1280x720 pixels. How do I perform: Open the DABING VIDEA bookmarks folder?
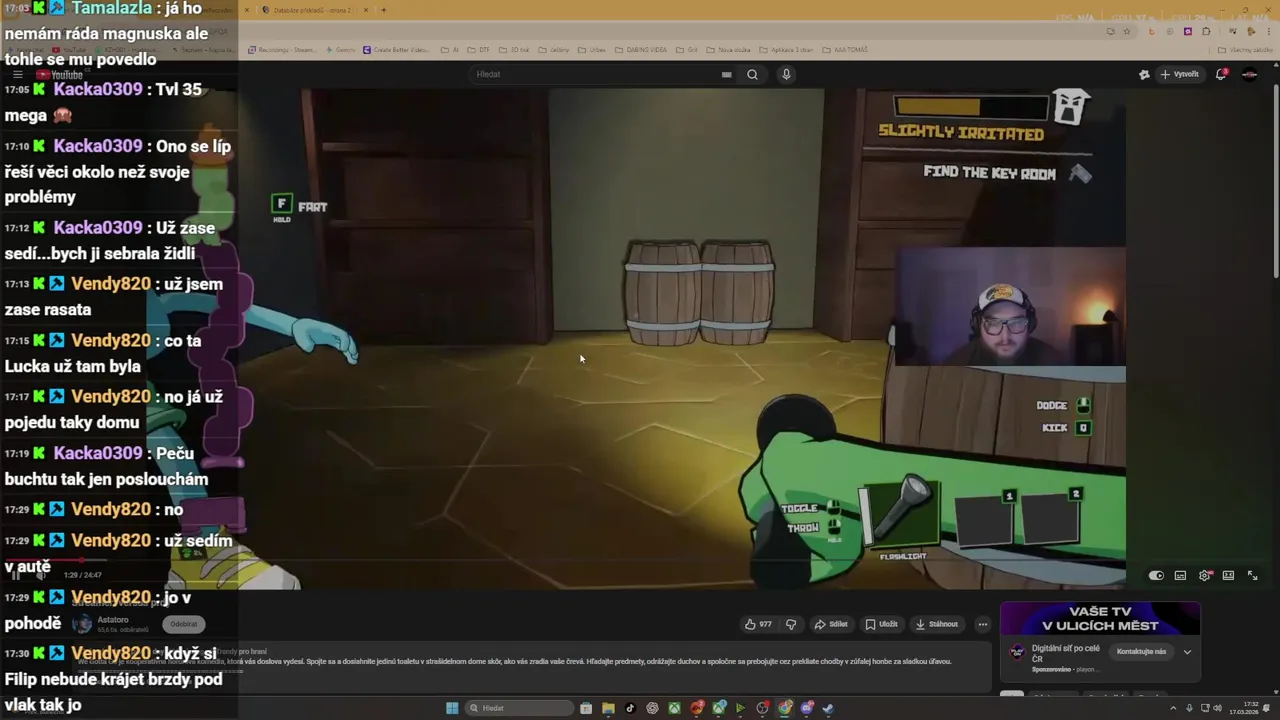[639, 50]
